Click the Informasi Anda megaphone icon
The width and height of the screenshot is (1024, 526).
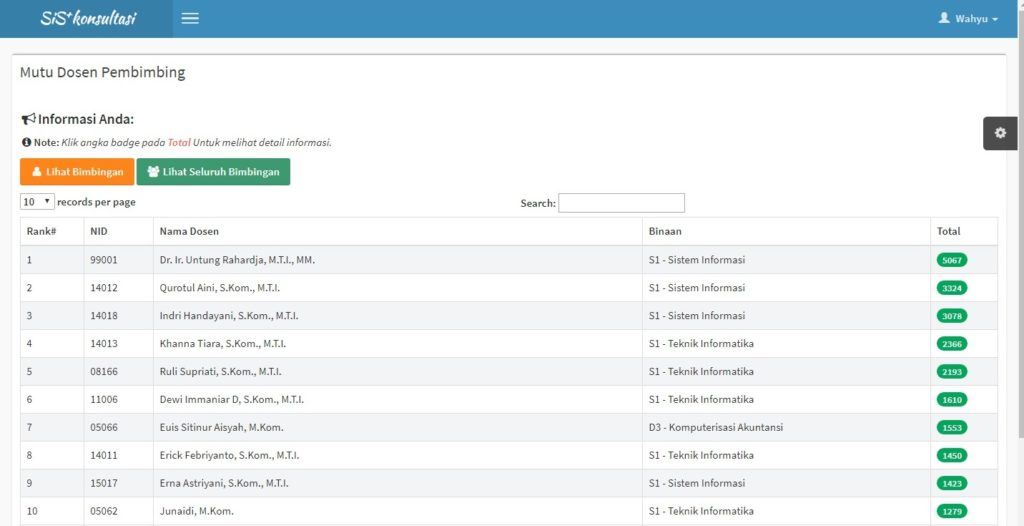[28, 120]
